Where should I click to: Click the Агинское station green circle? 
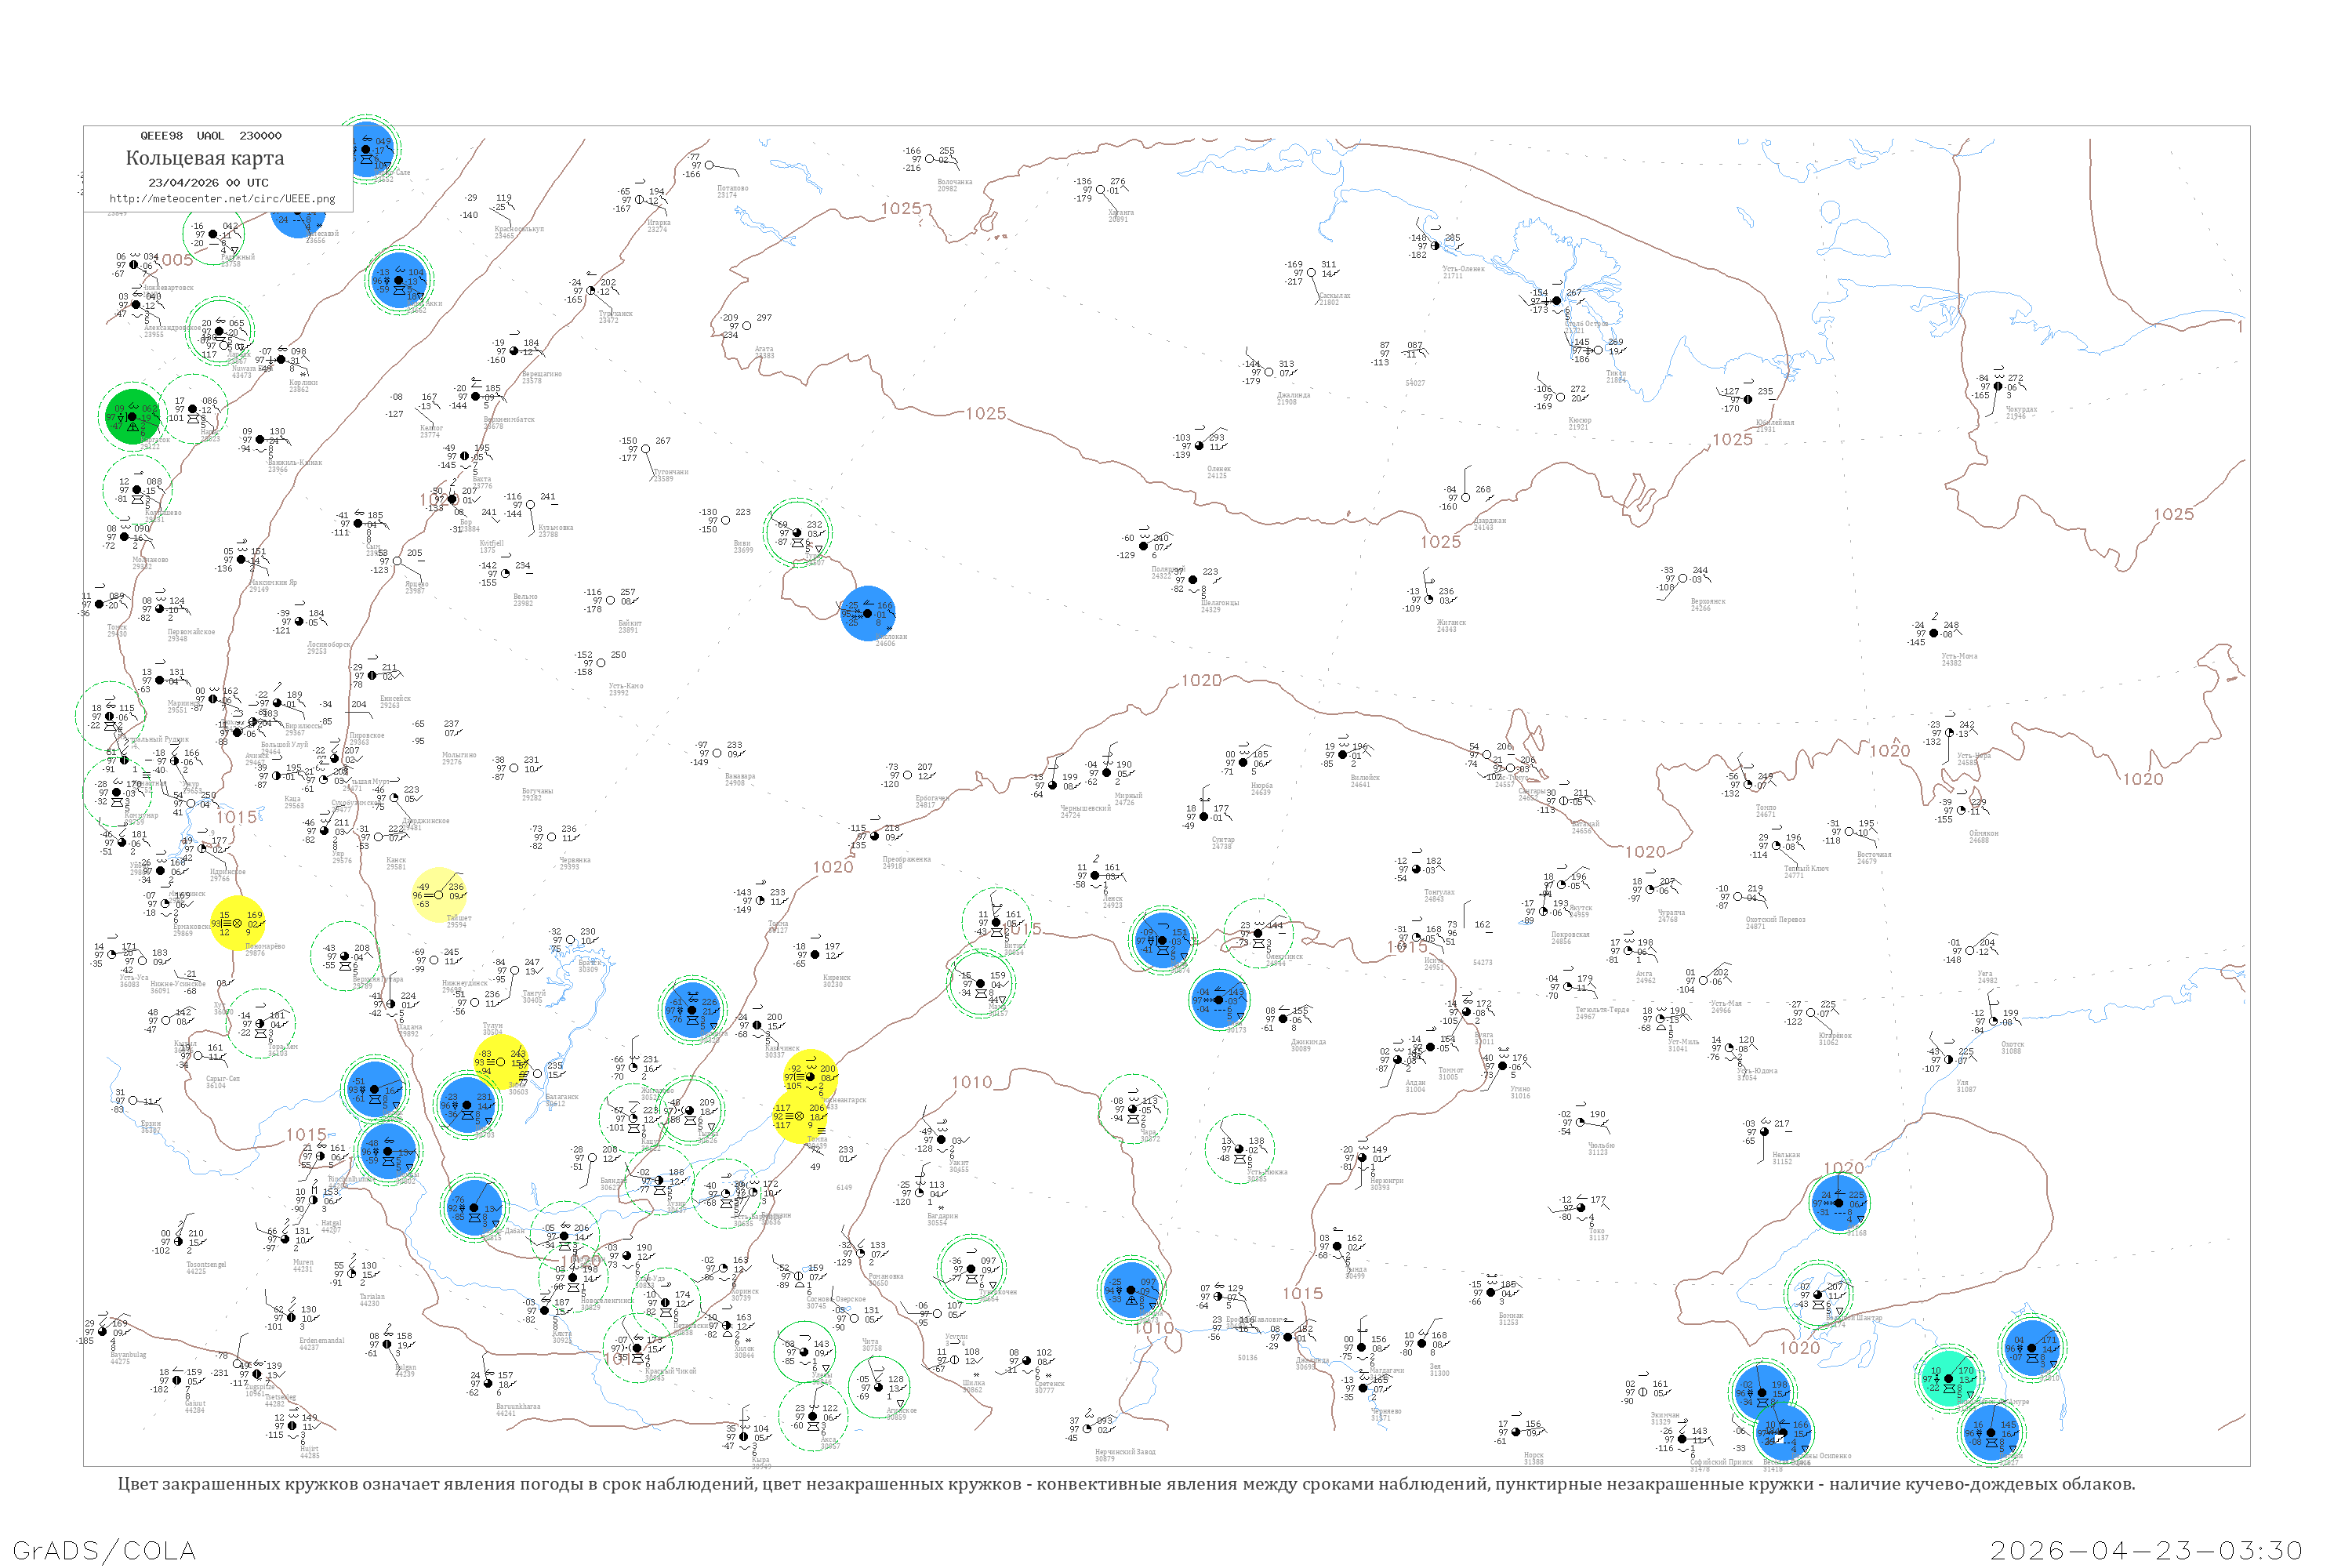[878, 1387]
